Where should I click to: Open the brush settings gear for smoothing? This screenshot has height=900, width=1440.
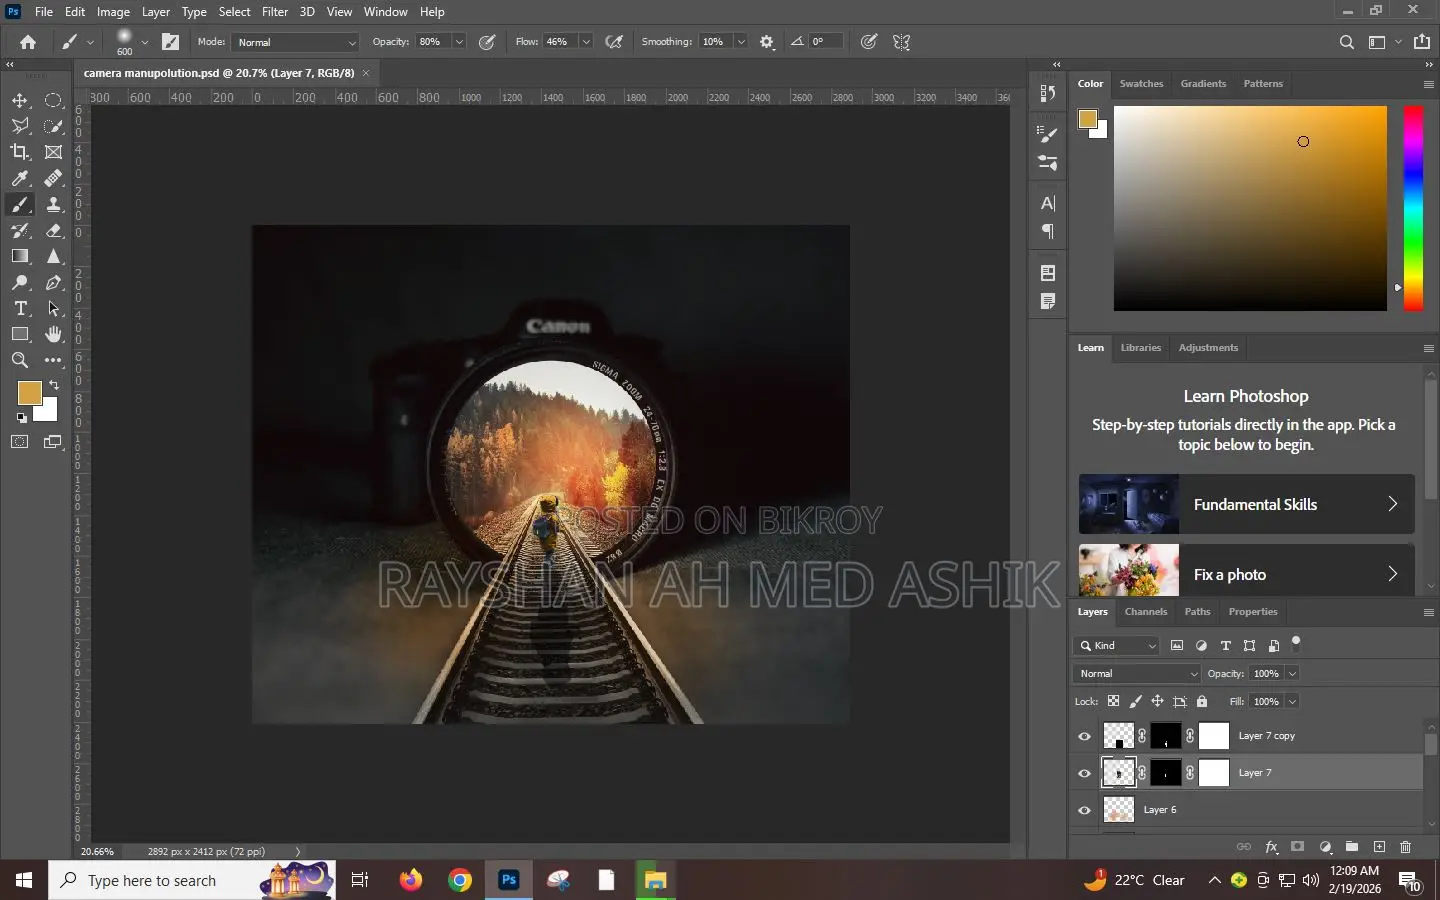[767, 42]
